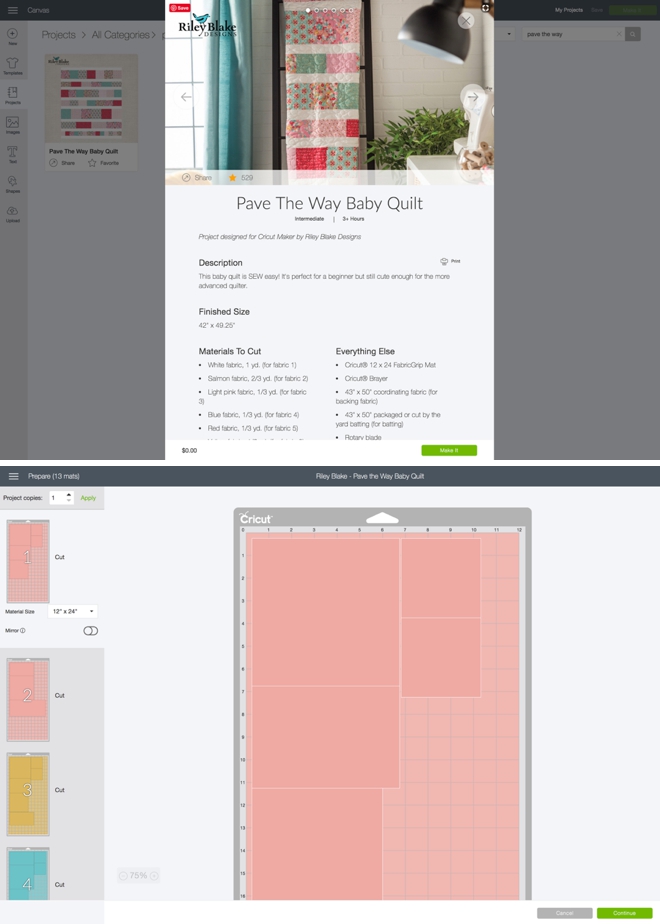The height and width of the screenshot is (924, 660).
Task: Click the Upload icon in sidebar
Action: point(12,213)
